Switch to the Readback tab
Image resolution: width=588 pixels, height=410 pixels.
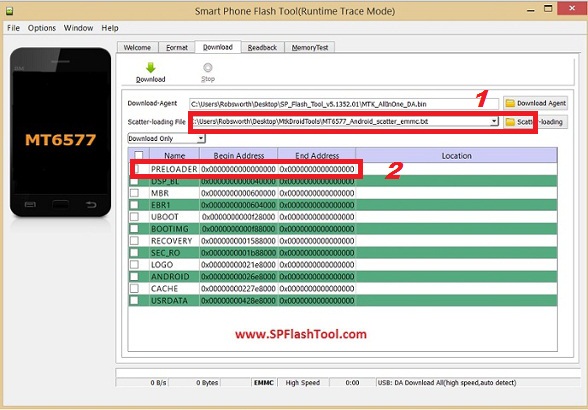(262, 48)
